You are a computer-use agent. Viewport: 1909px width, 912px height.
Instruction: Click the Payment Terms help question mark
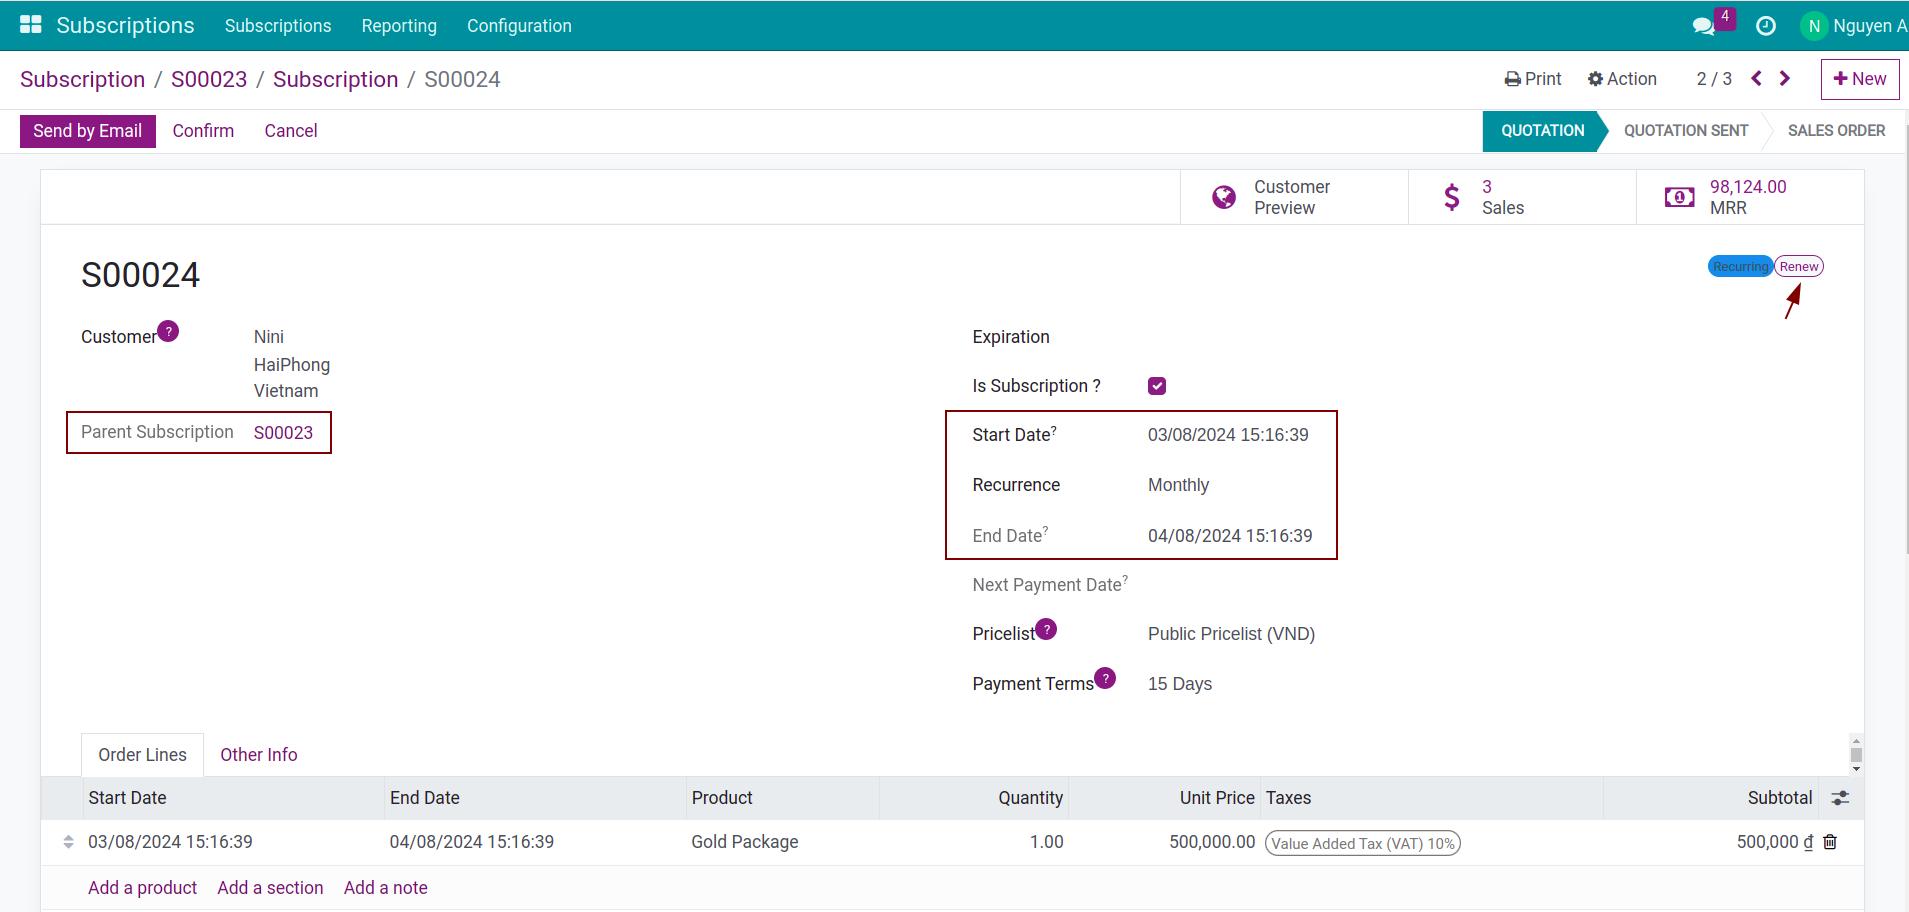(x=1105, y=678)
